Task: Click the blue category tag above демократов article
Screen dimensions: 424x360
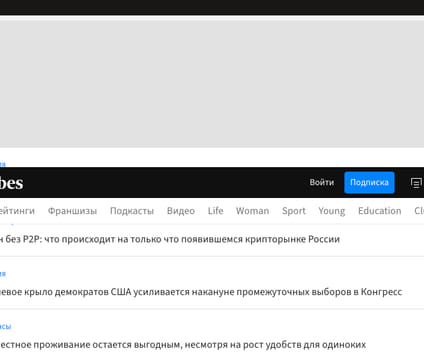Action: pyautogui.click(x=3, y=274)
